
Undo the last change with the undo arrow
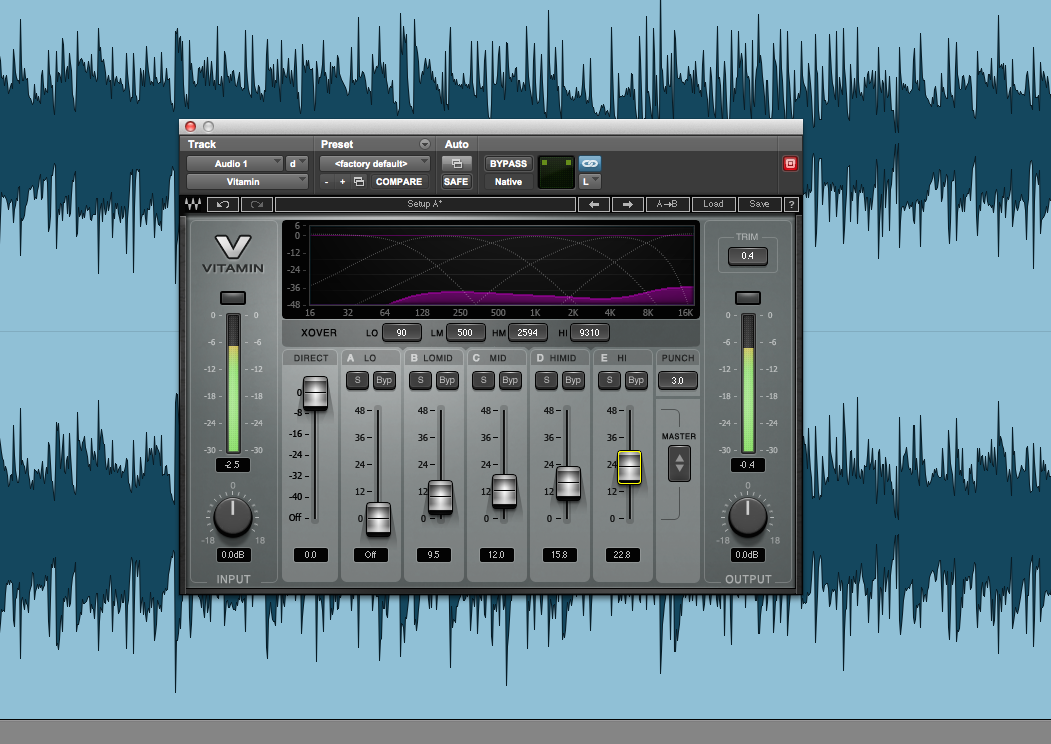point(223,204)
